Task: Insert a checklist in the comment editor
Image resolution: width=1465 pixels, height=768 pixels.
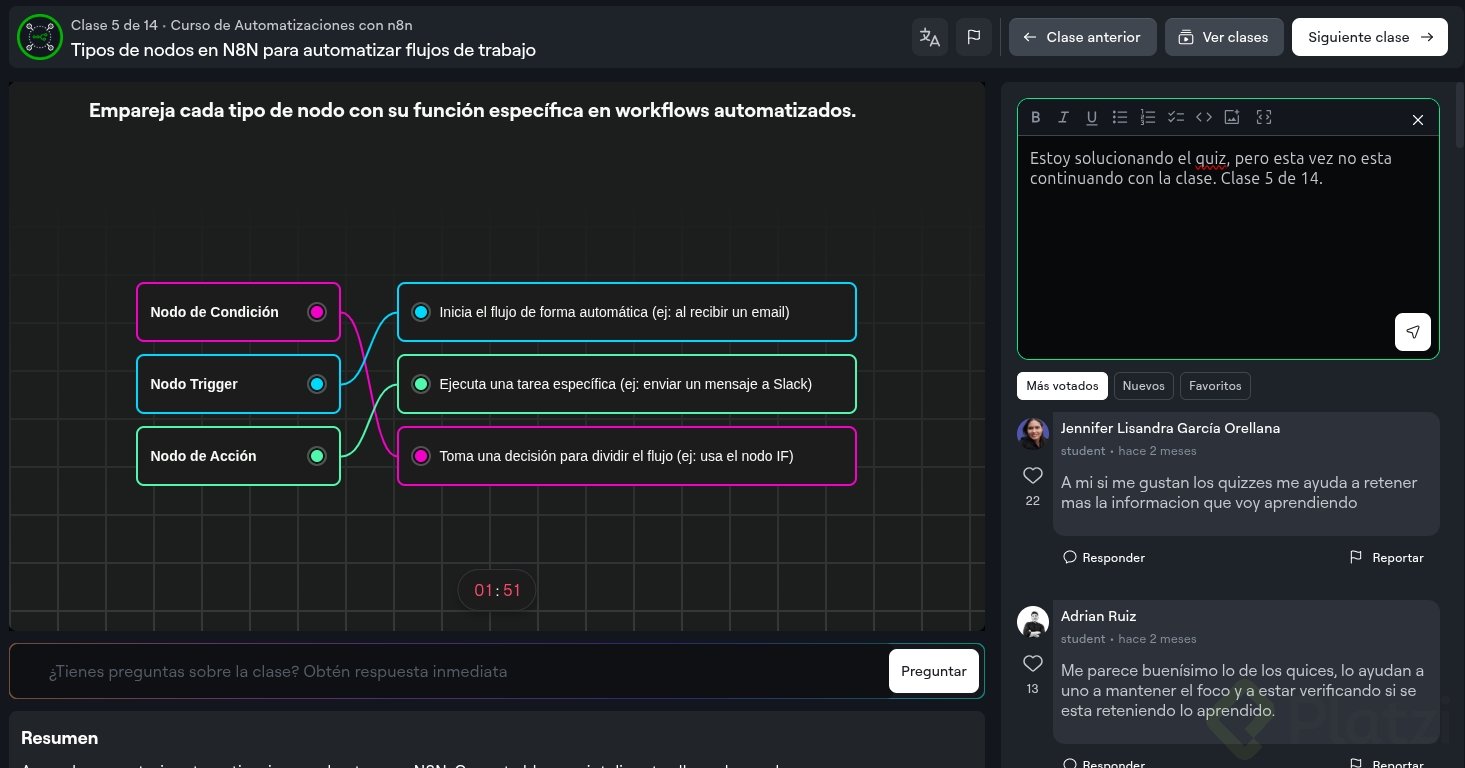Action: 1176,118
